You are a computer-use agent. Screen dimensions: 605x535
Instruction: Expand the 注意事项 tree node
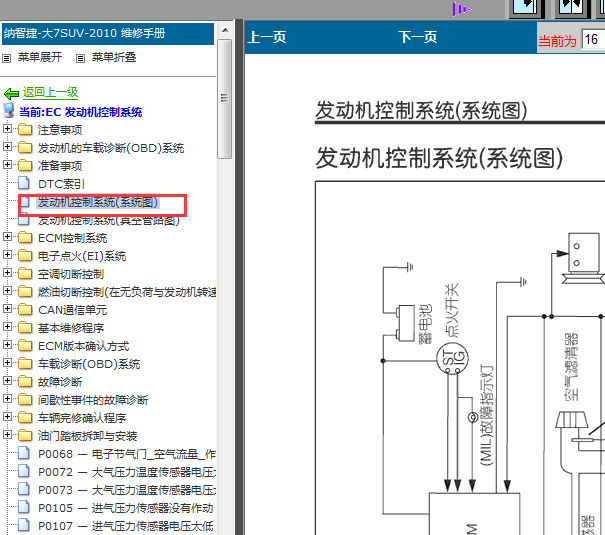point(7,128)
